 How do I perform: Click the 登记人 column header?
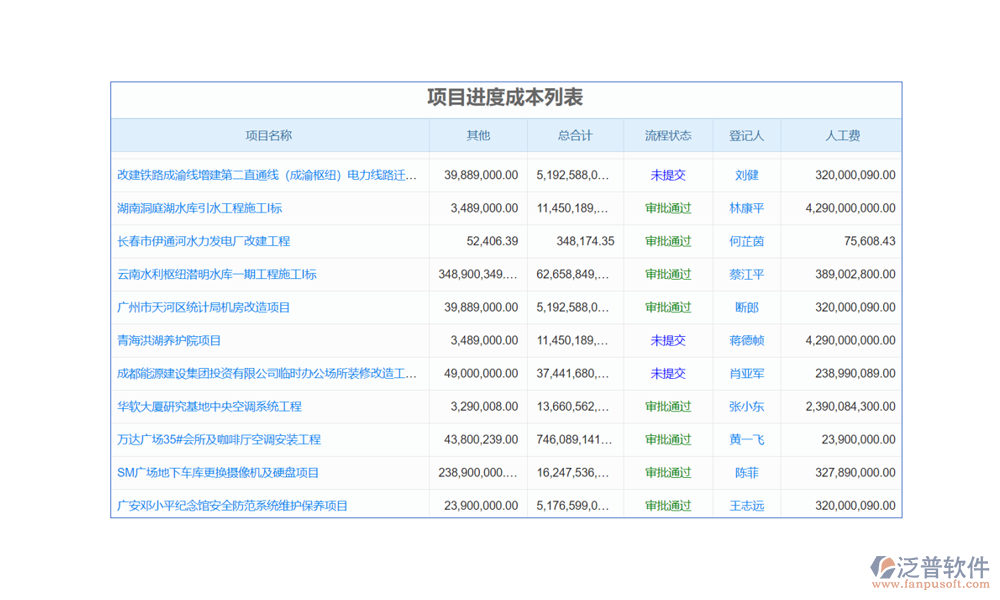(746, 136)
